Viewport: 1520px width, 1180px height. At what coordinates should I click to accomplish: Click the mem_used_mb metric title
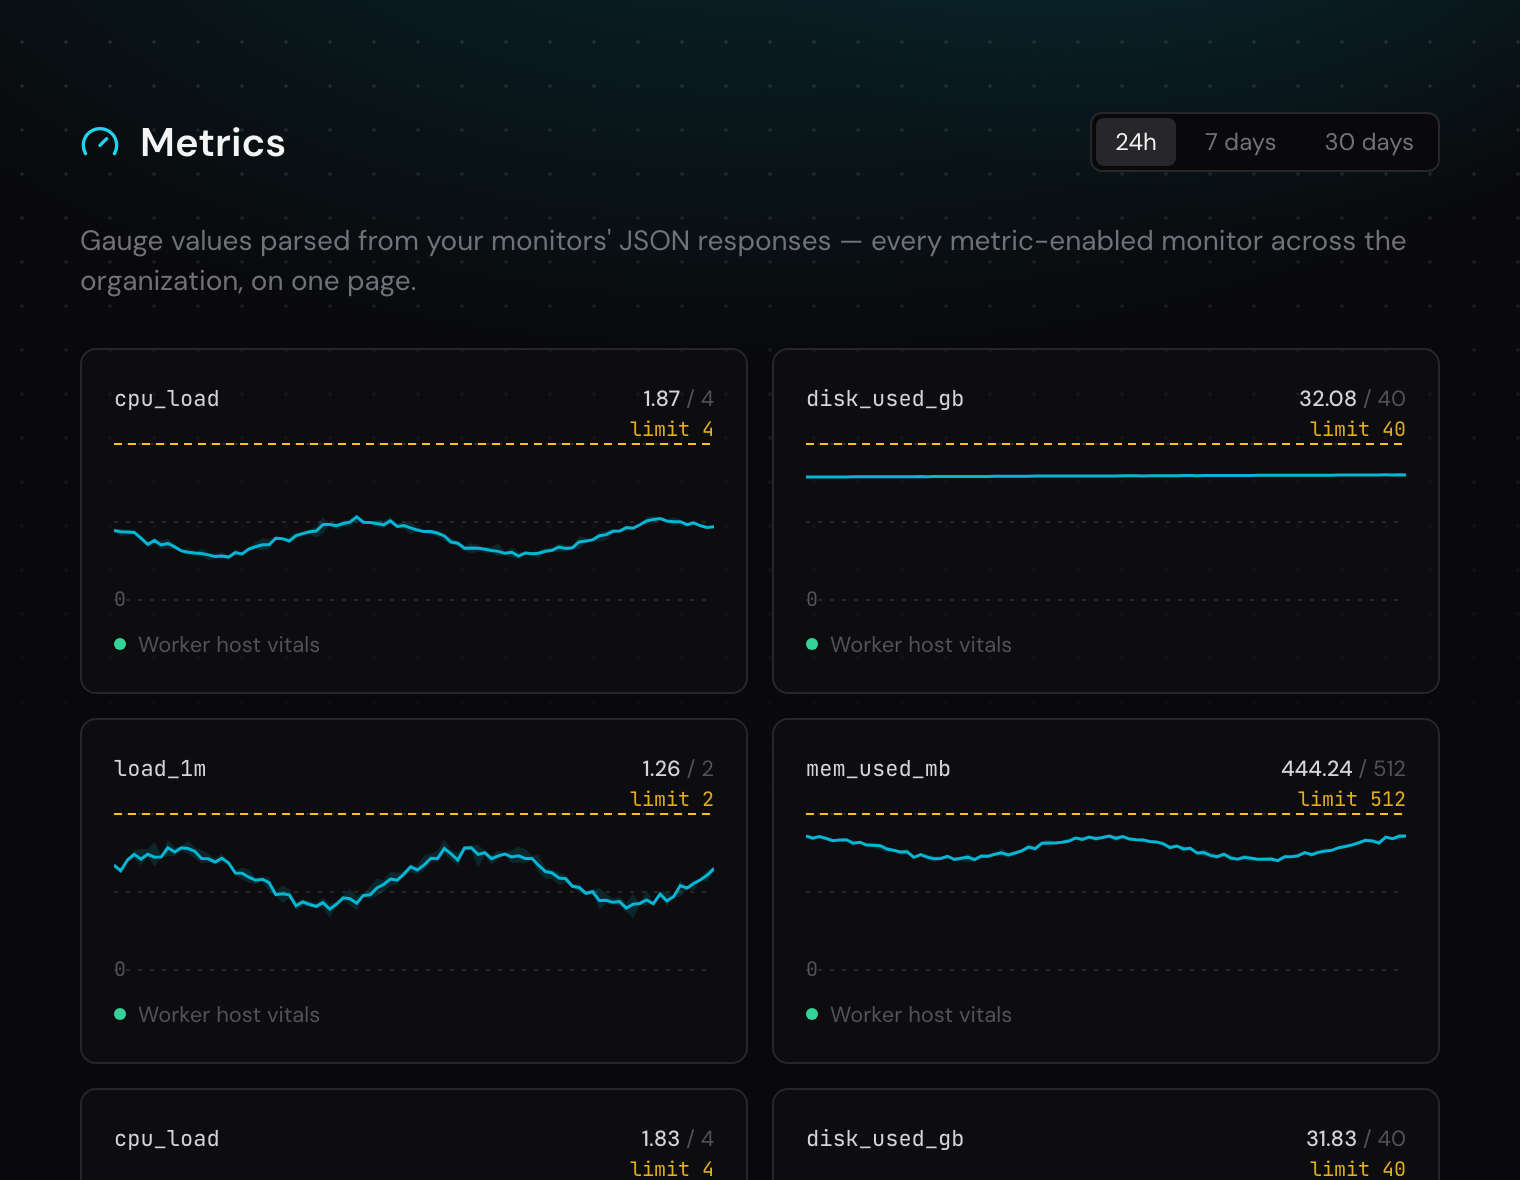tap(878, 769)
